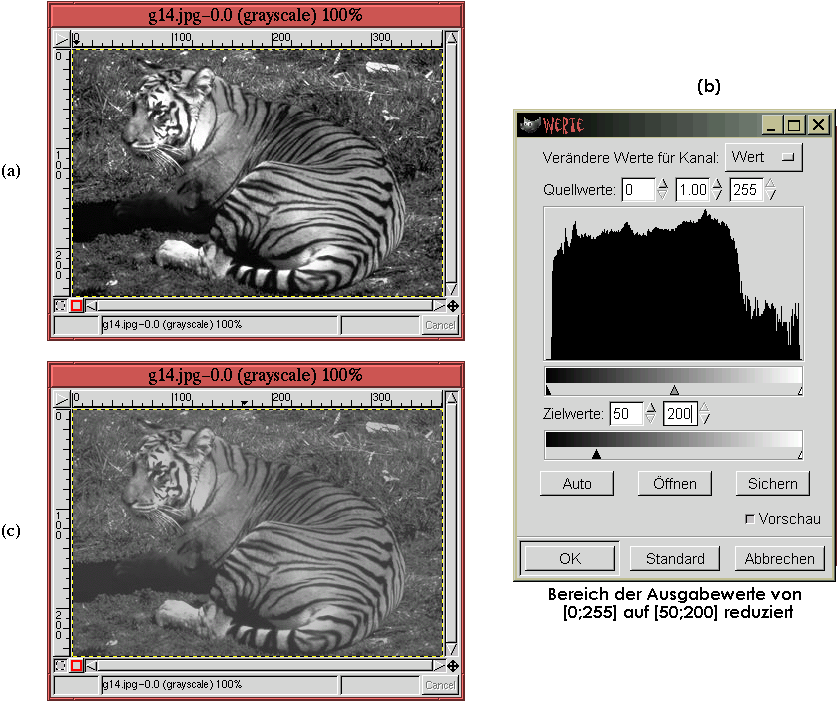Toggle the red Quick Mask button in the bottom window
Screen dimensions: 837x702
pyautogui.click(x=77, y=665)
